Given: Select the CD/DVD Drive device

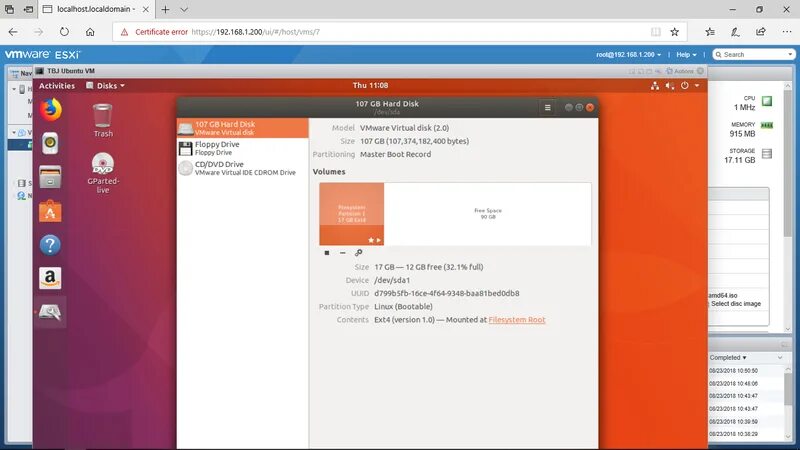Looking at the screenshot, I should tap(243, 168).
